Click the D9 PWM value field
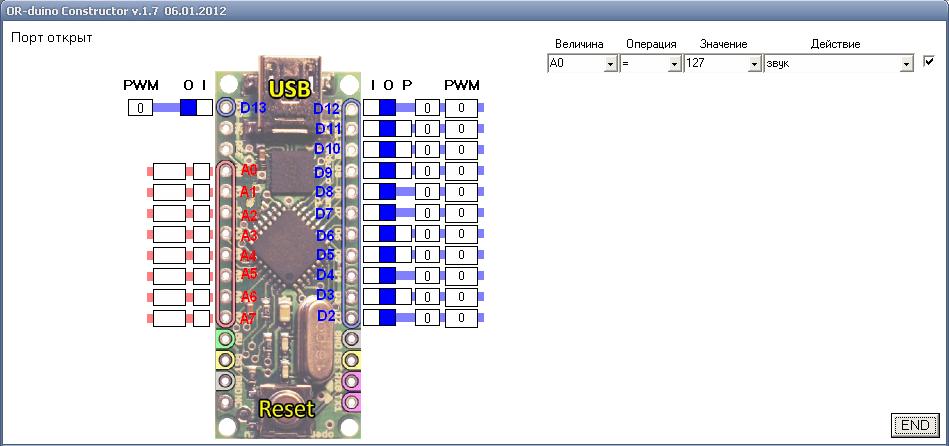The height and width of the screenshot is (446, 949). coord(461,171)
